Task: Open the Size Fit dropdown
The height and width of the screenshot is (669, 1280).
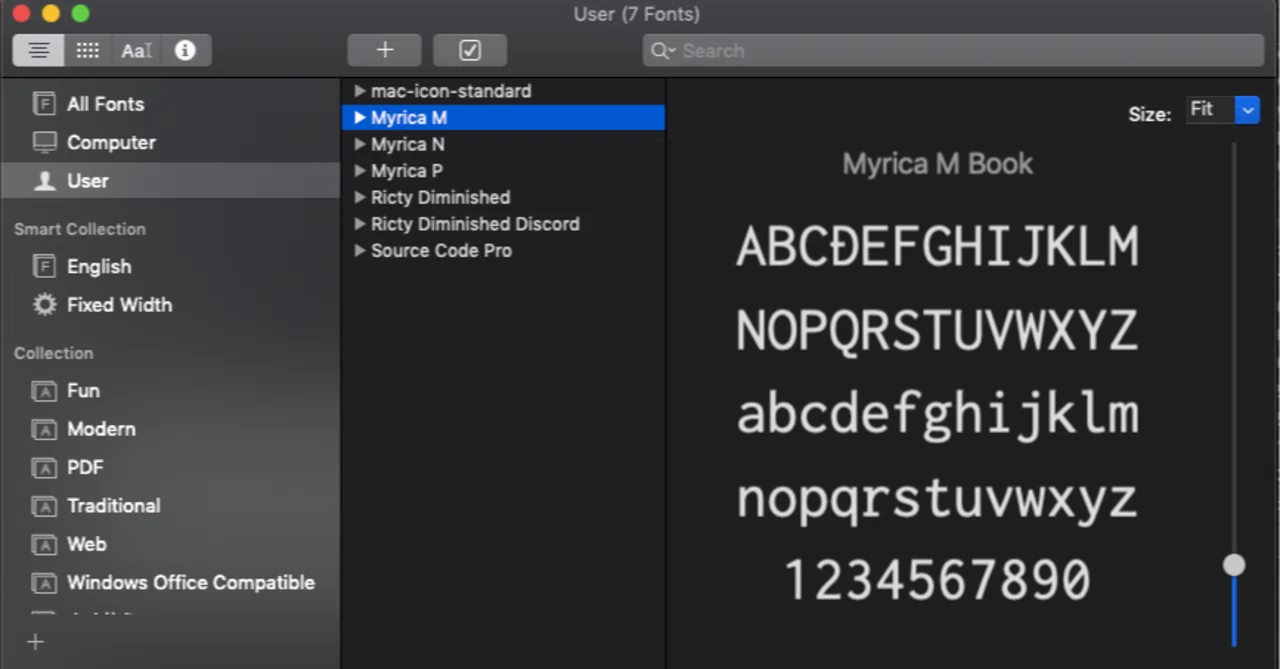Action: [x=1222, y=110]
